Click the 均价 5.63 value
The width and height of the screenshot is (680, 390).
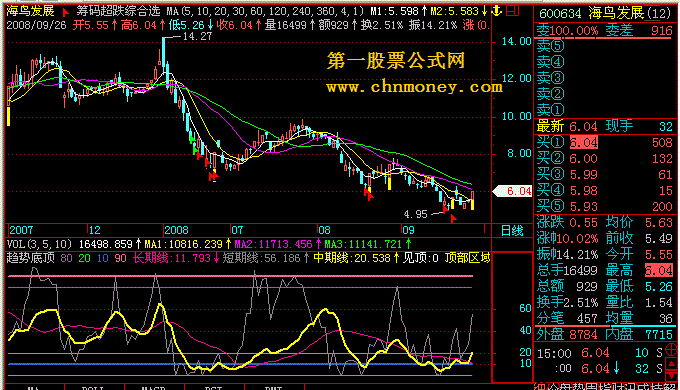point(639,223)
